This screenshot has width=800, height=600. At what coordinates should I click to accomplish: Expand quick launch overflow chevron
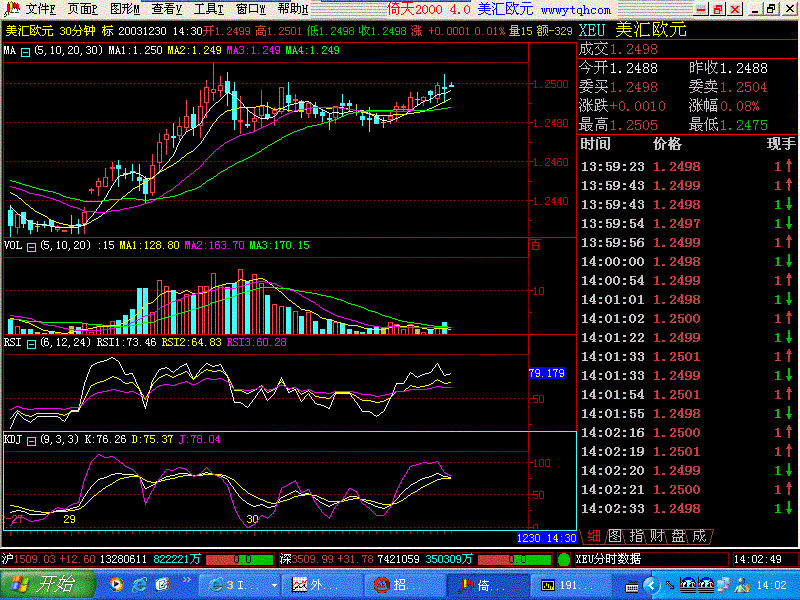point(186,580)
